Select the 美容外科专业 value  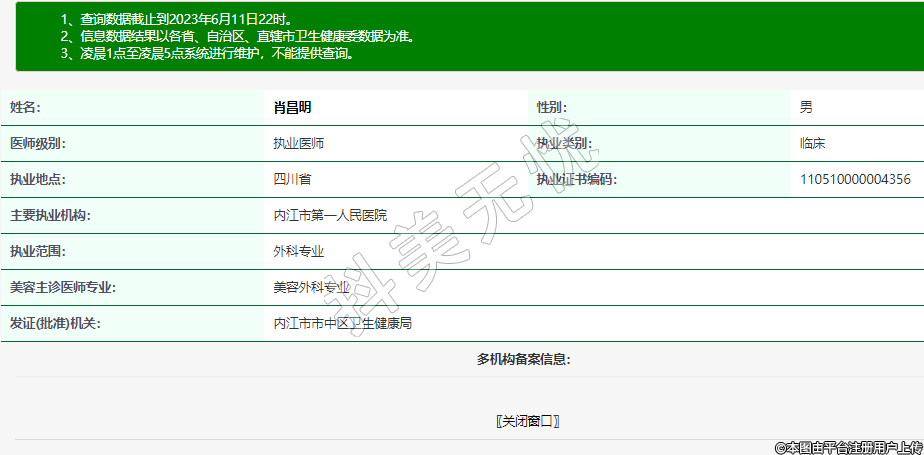coord(312,287)
